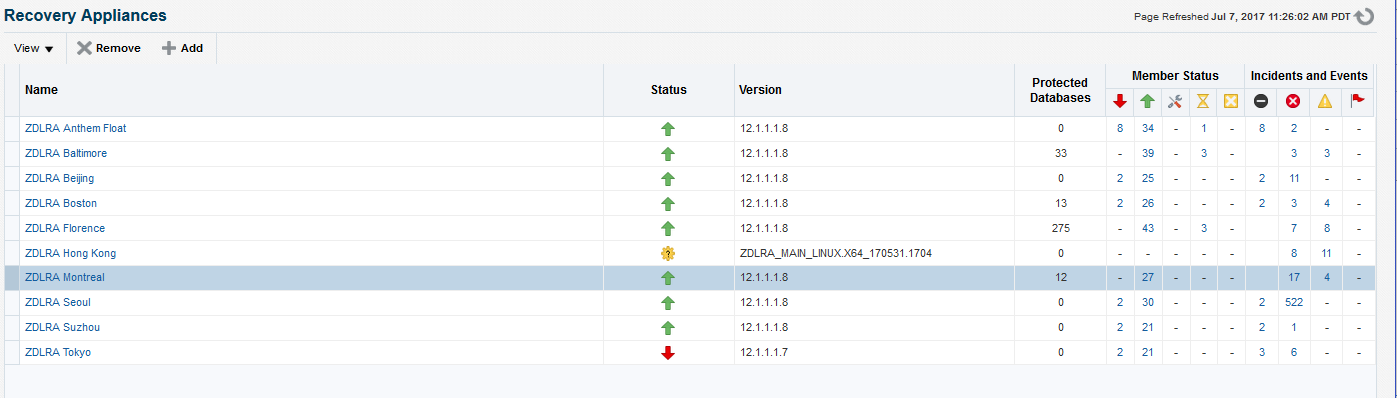Click critical incident count 522 for Seoul

coord(1293,302)
